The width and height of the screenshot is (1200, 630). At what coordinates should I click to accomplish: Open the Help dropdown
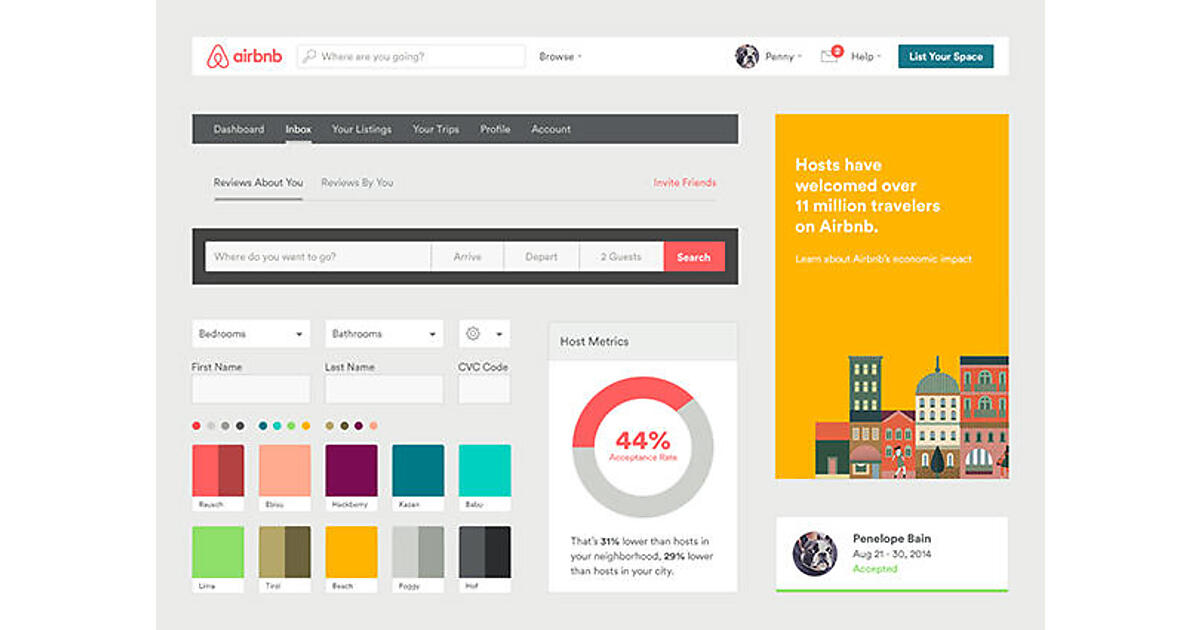866,57
